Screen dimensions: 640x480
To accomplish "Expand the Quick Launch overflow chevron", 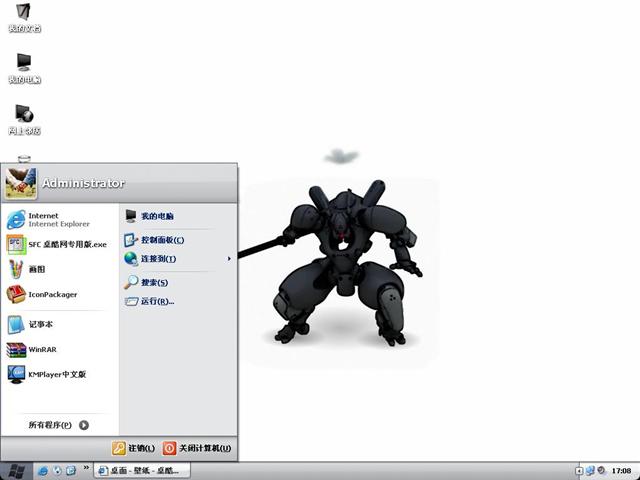I will pyautogui.click(x=86, y=467).
